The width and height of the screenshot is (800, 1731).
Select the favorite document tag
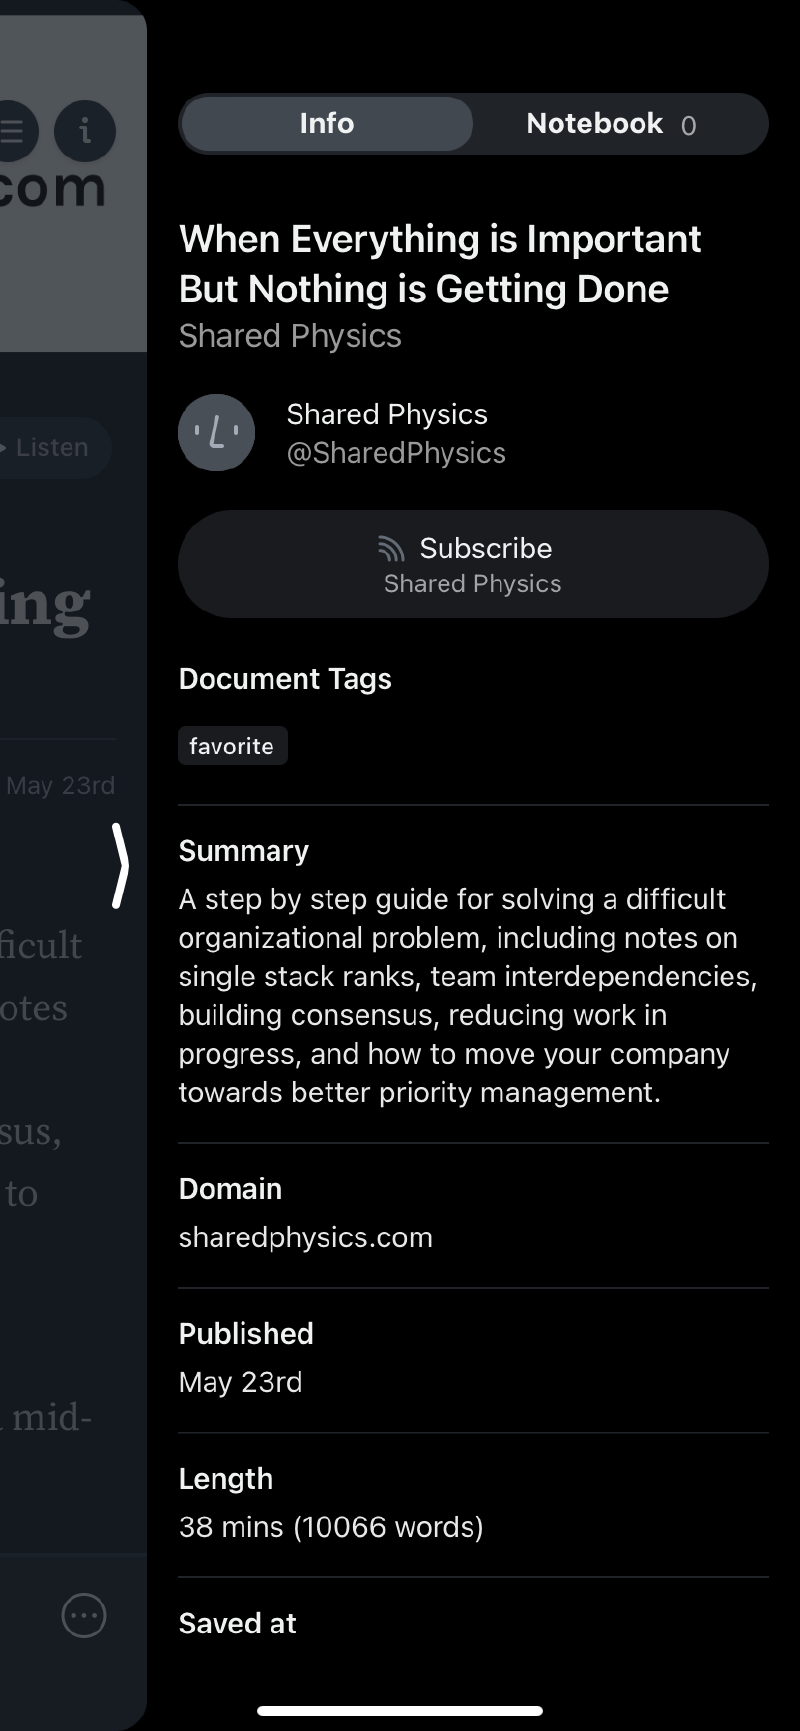coord(232,746)
